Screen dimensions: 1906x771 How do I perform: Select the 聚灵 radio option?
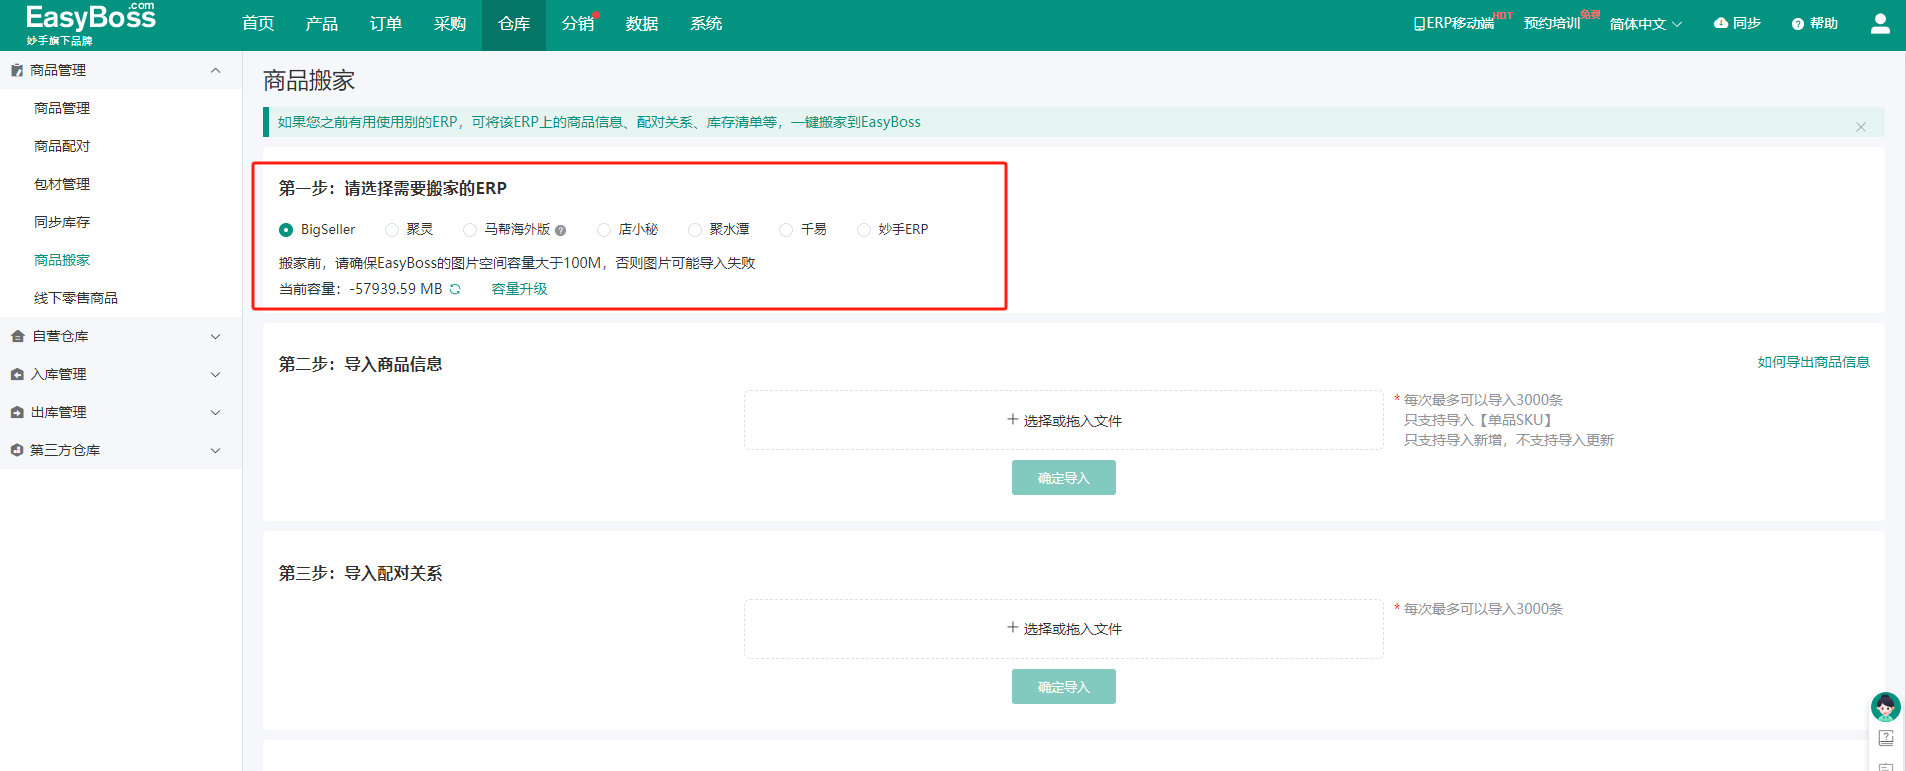coord(392,230)
